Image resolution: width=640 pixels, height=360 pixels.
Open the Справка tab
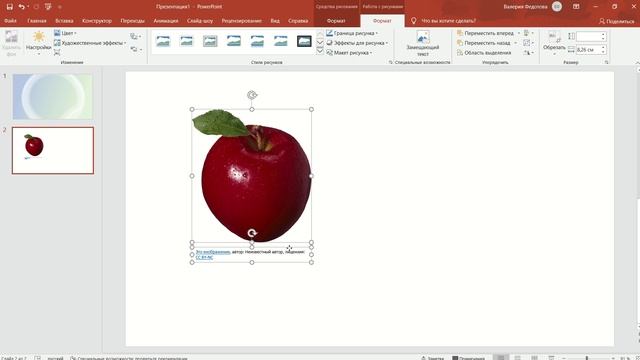coord(298,21)
